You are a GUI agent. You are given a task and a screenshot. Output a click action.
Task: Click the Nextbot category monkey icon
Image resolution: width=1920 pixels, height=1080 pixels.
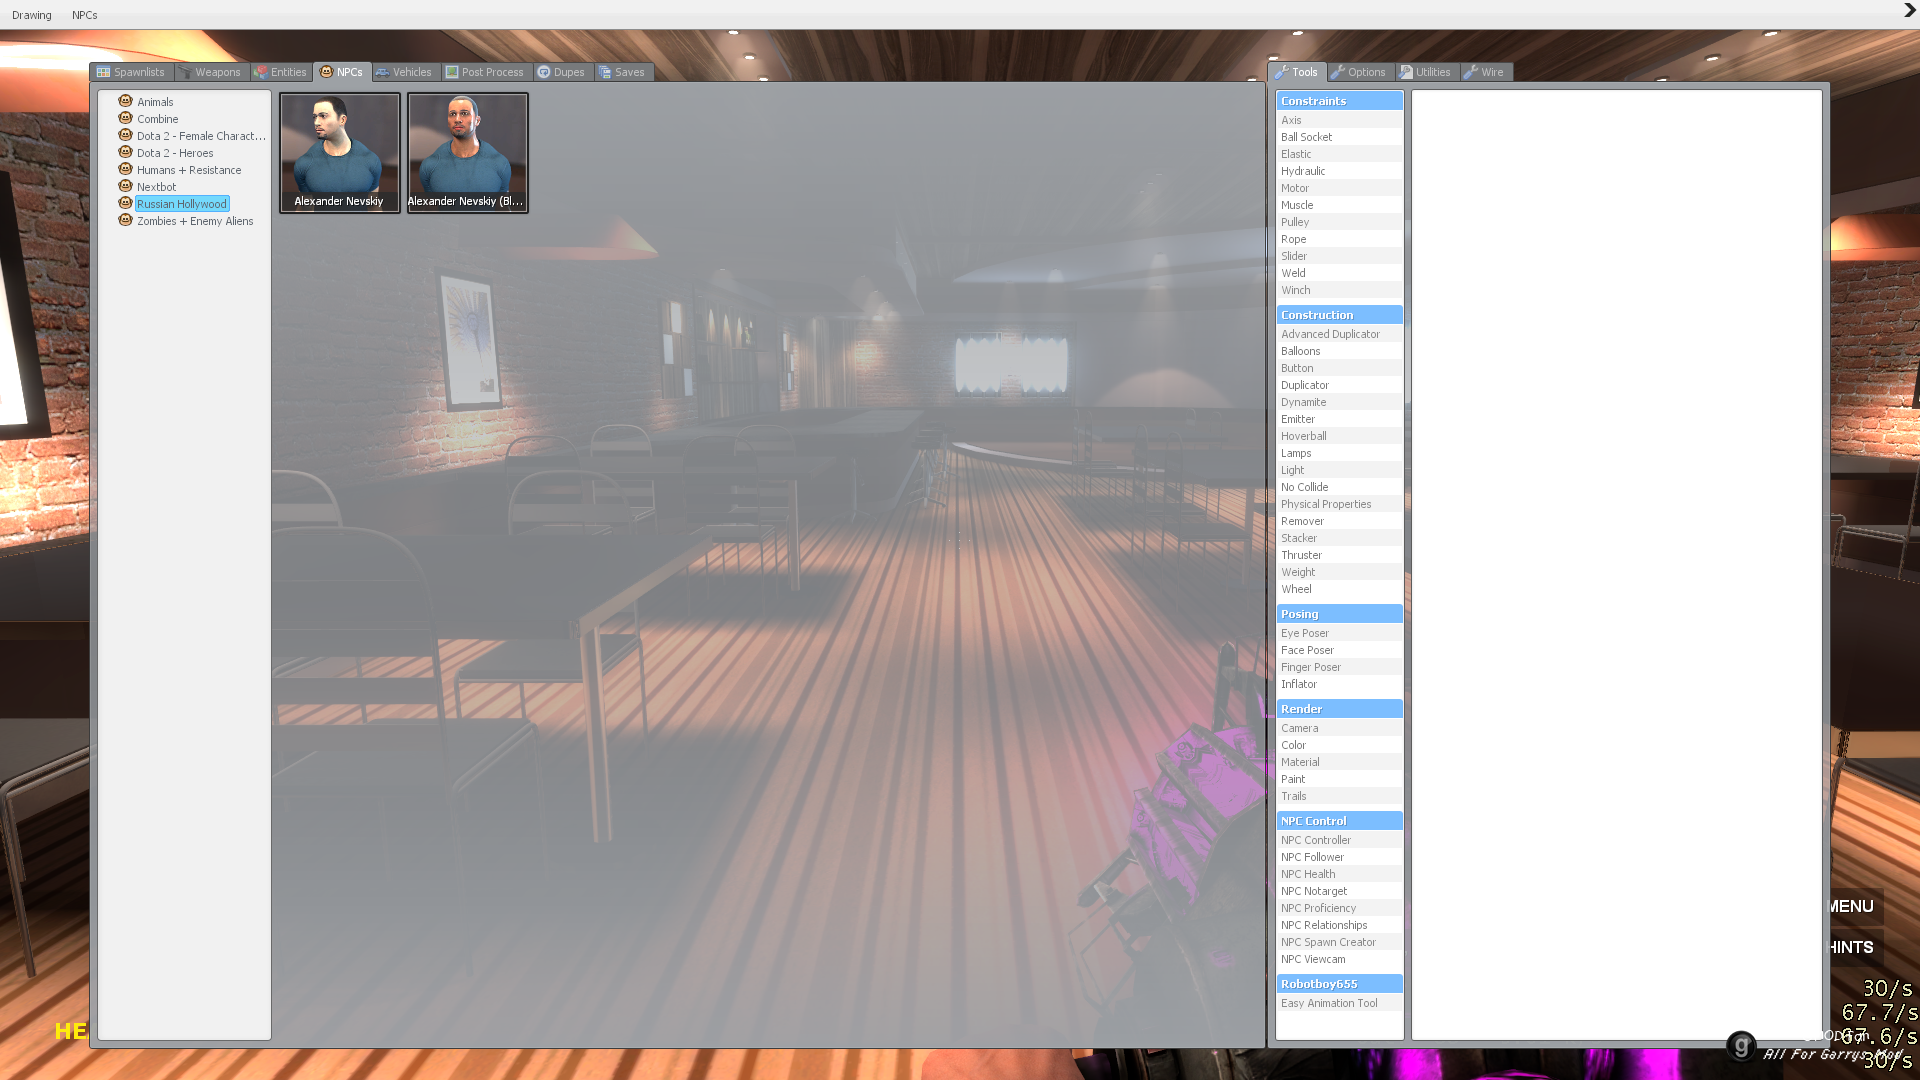(125, 186)
